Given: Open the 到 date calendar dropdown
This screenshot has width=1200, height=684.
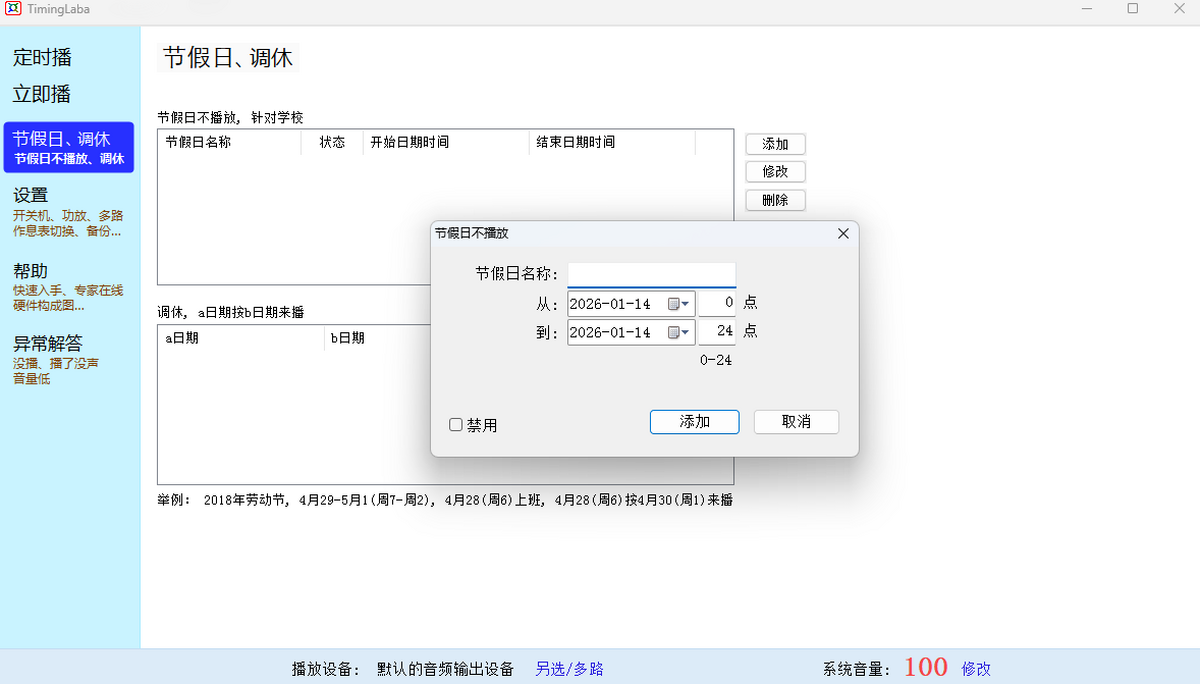Looking at the screenshot, I should [x=680, y=332].
